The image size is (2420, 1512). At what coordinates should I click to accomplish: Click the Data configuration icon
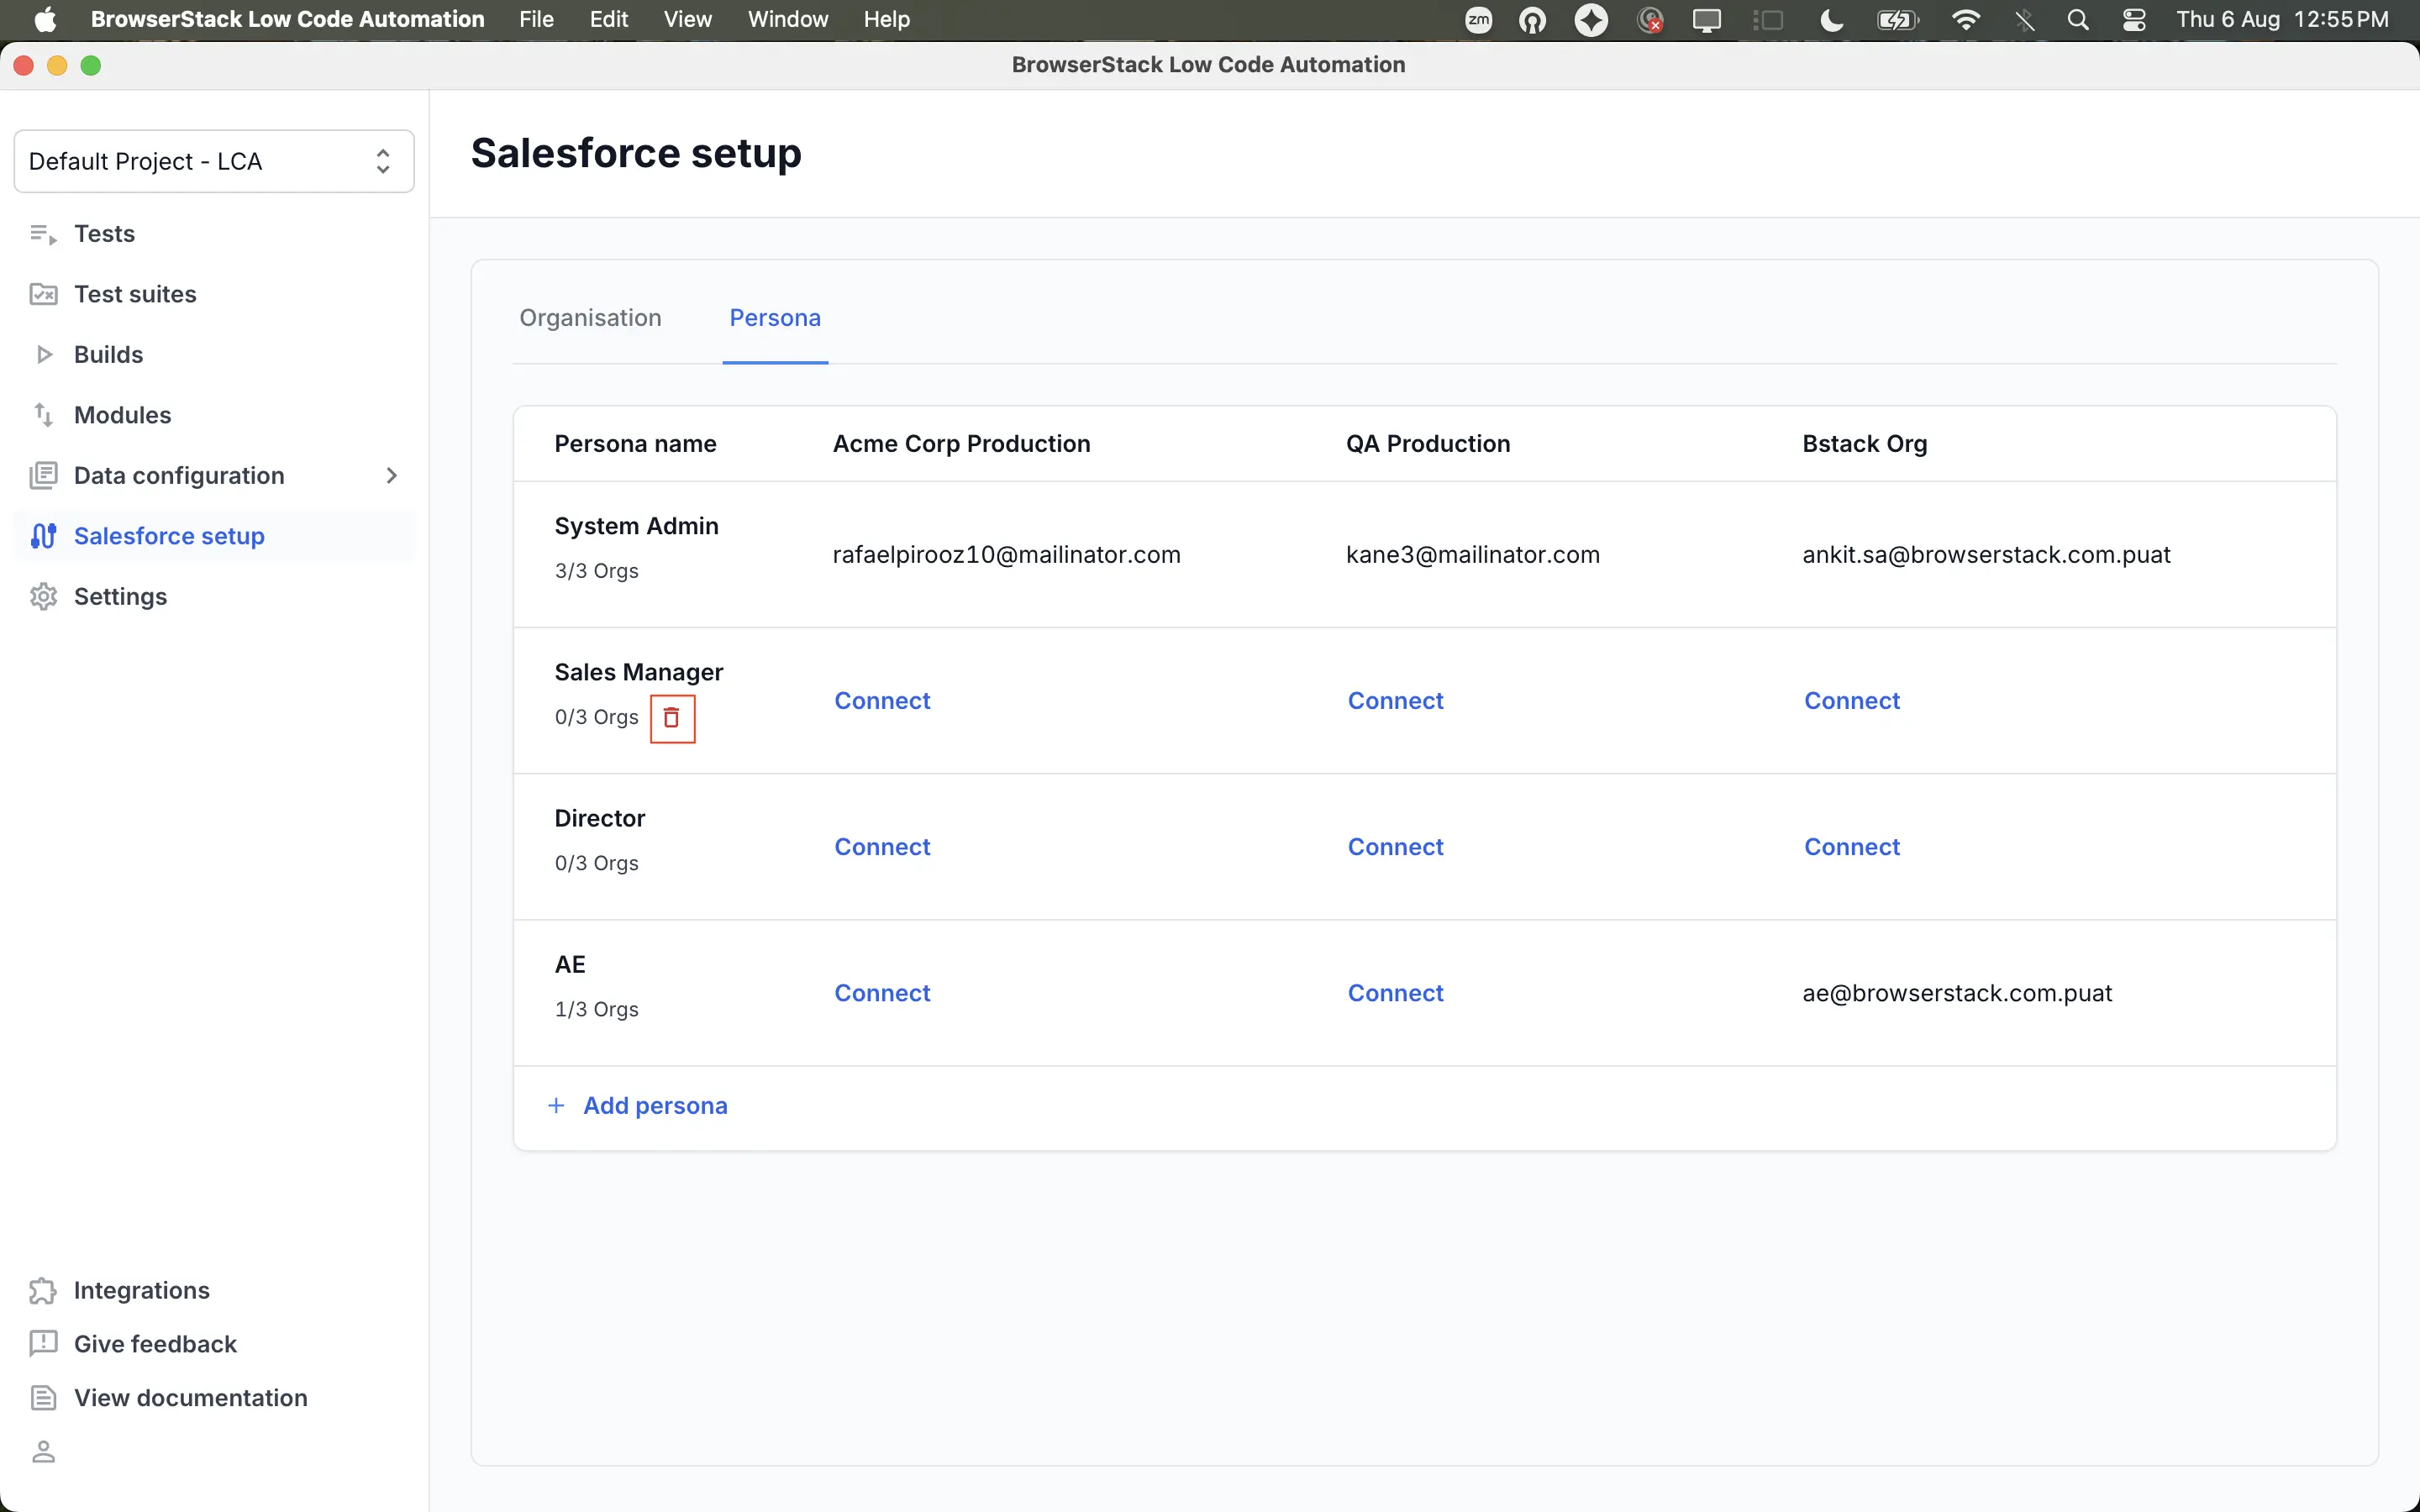pyautogui.click(x=43, y=475)
